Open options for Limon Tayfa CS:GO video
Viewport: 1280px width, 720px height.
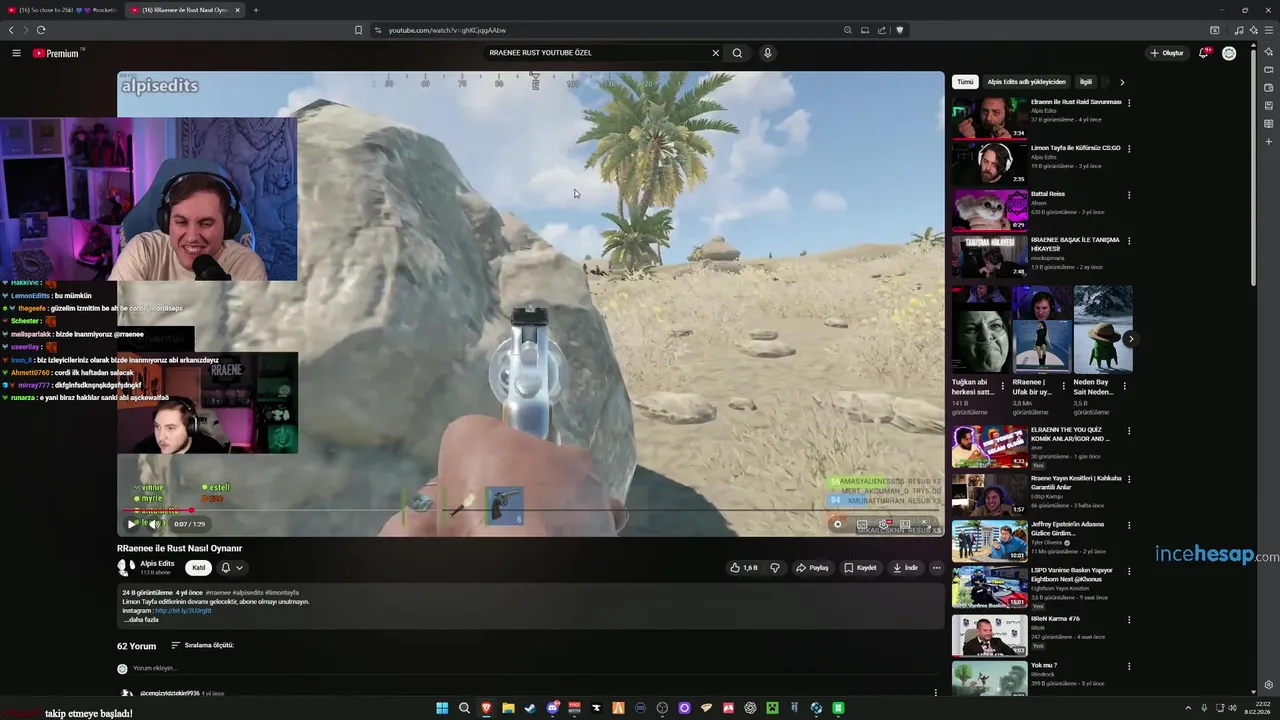[1129, 149]
